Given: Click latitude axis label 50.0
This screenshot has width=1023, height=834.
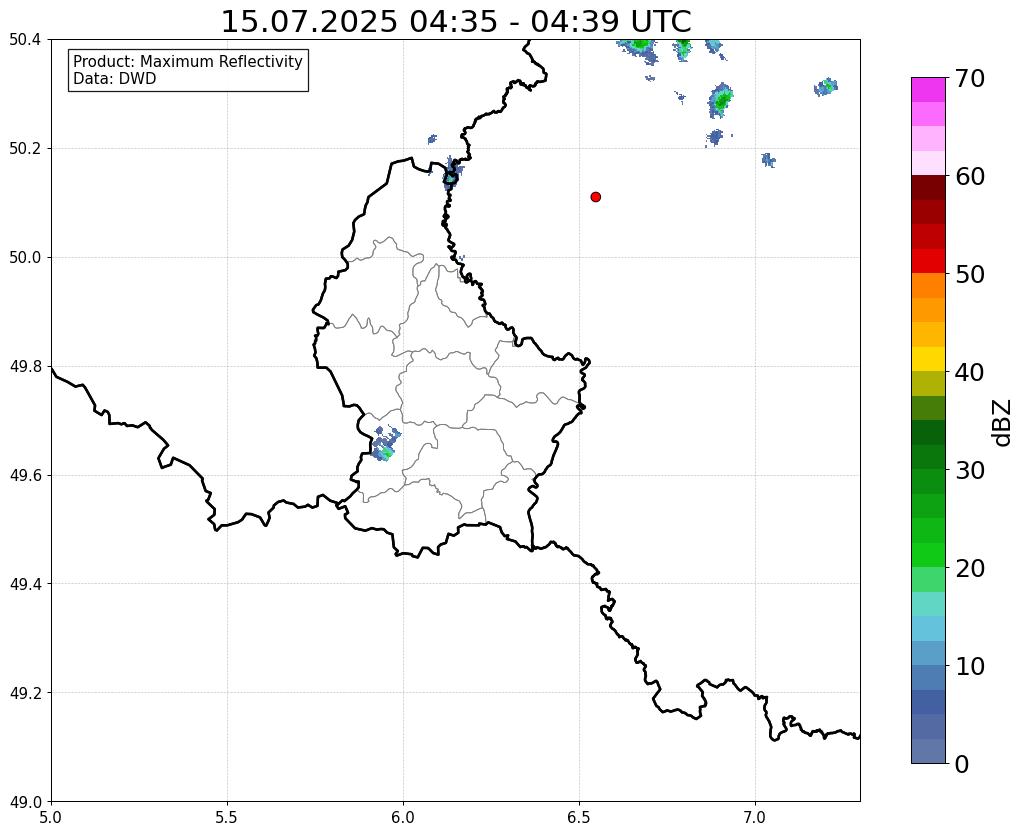Looking at the screenshot, I should click(25, 258).
